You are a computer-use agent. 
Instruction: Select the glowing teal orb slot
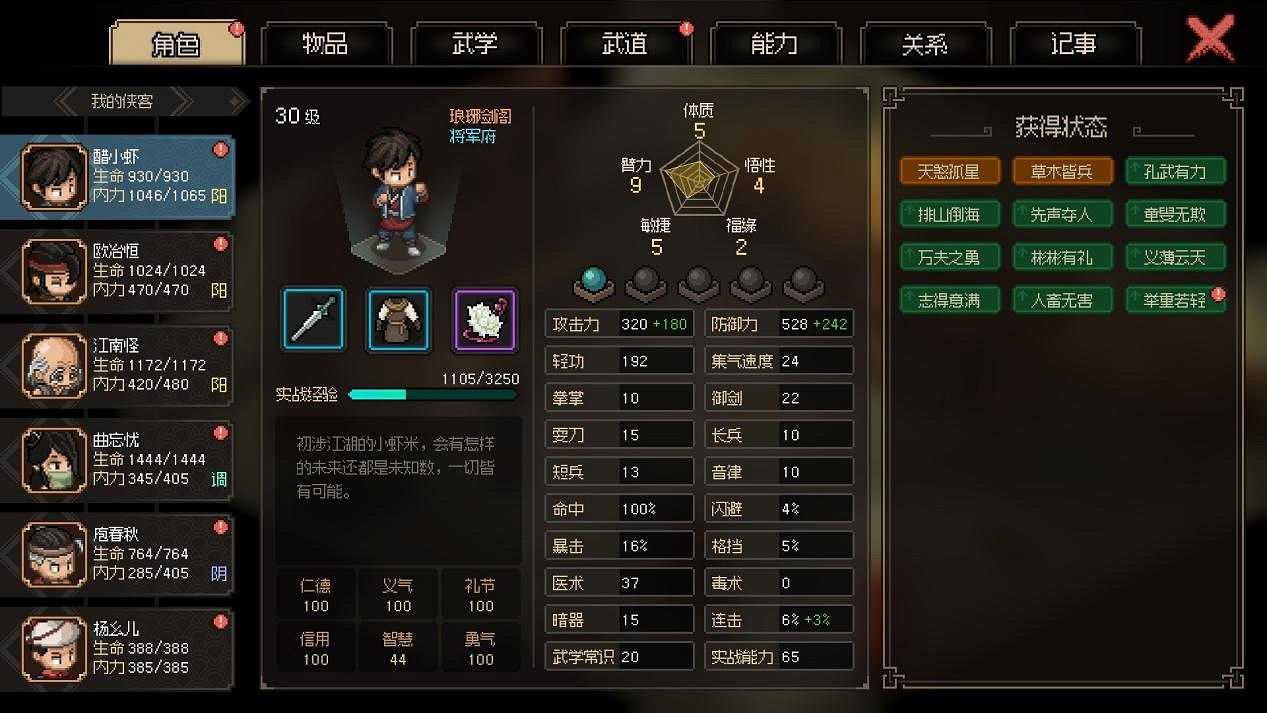coord(594,283)
